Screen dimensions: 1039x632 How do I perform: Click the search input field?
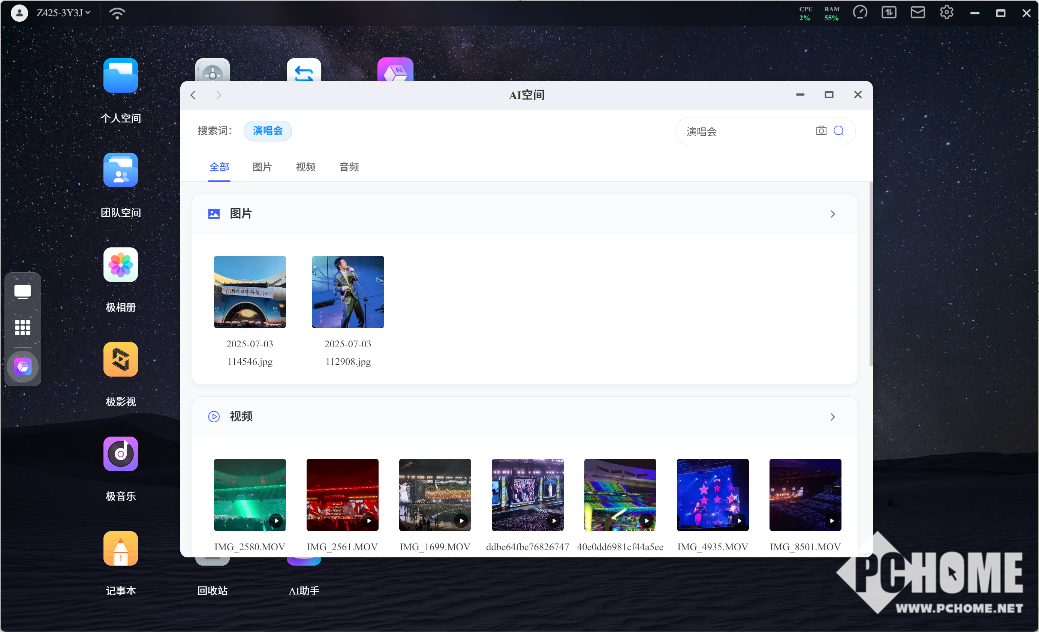[x=745, y=131]
